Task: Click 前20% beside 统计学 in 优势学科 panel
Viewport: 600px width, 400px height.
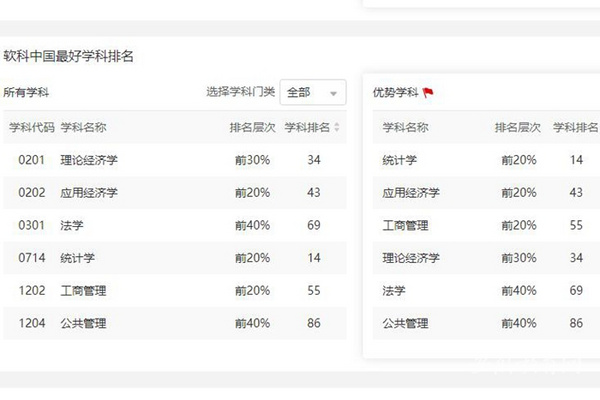Action: tap(519, 160)
